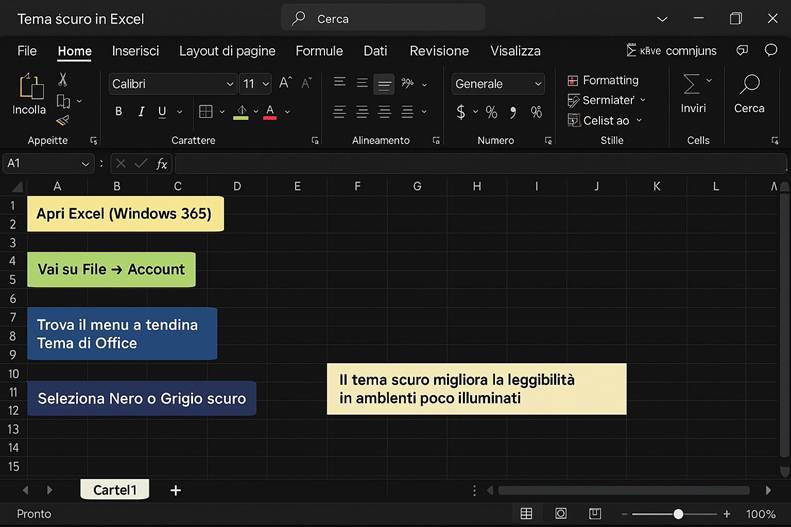
Task: Open the font size 11 dropdown
Action: click(x=266, y=84)
